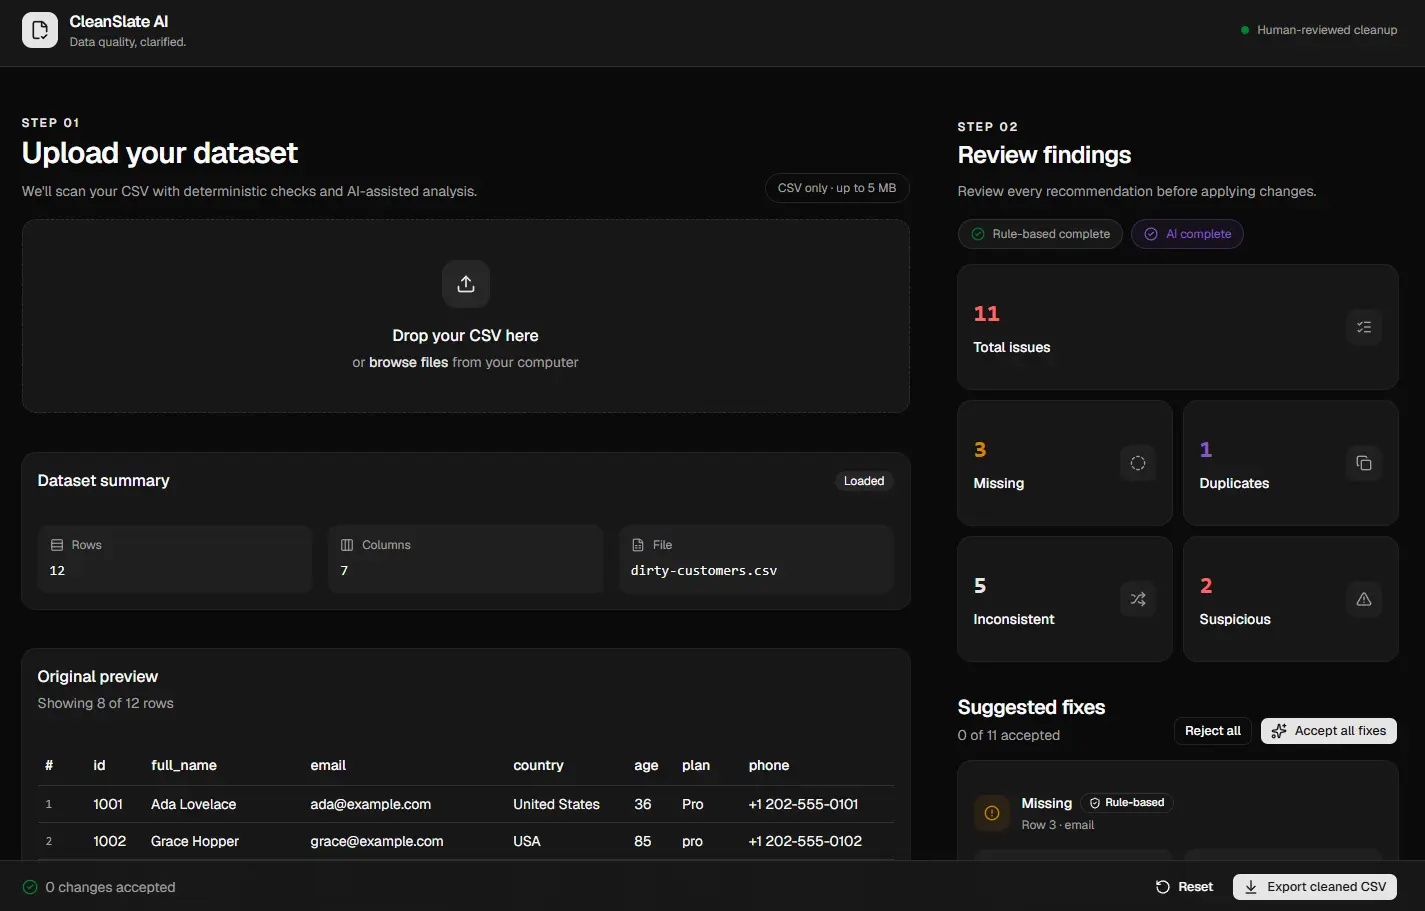Open the 2 Suspicious card
Screen dimensions: 1425x911
[x=1290, y=599]
